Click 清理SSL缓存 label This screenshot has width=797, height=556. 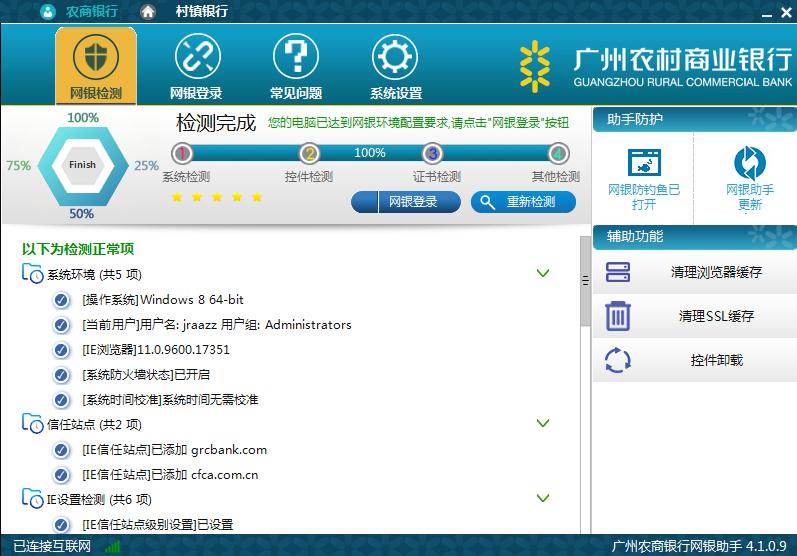pos(716,316)
